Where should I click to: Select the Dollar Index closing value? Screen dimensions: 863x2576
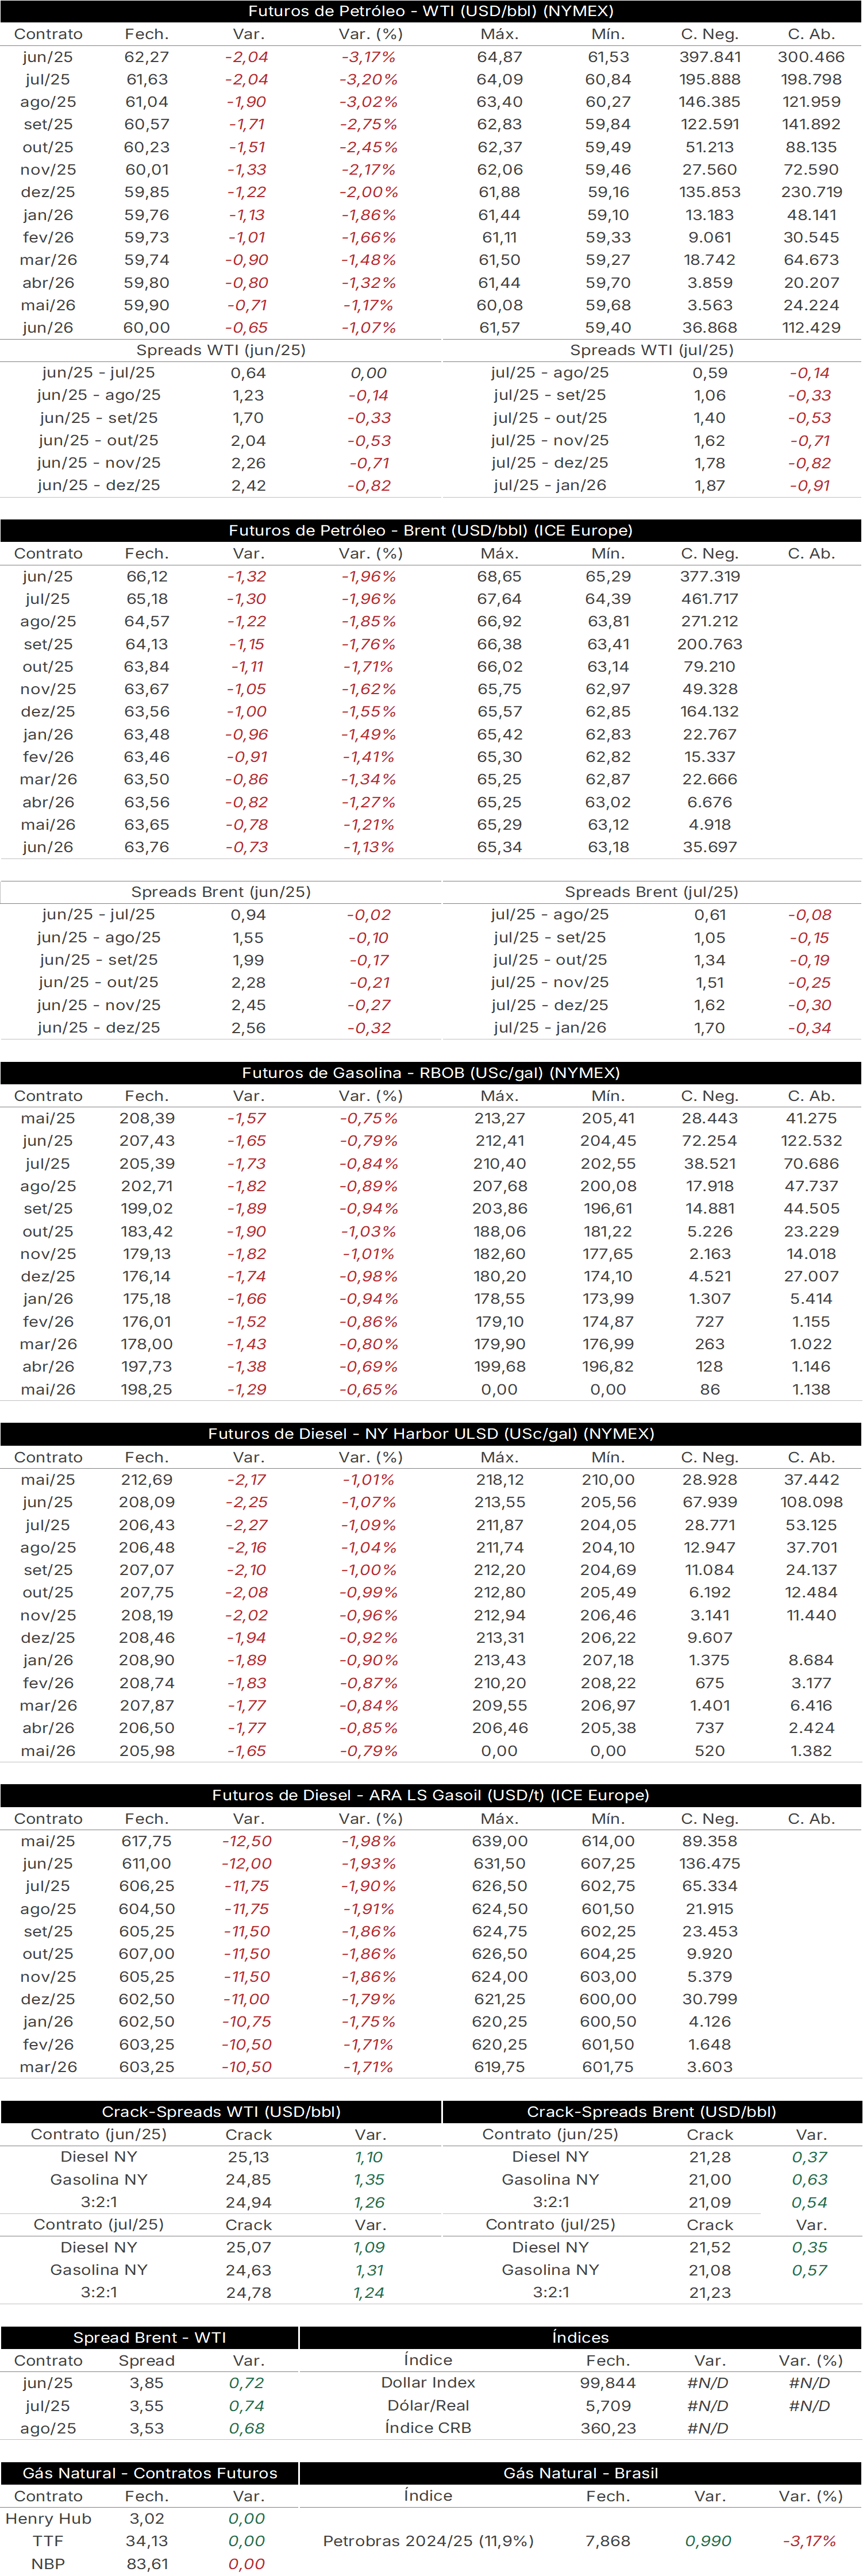coord(608,2383)
